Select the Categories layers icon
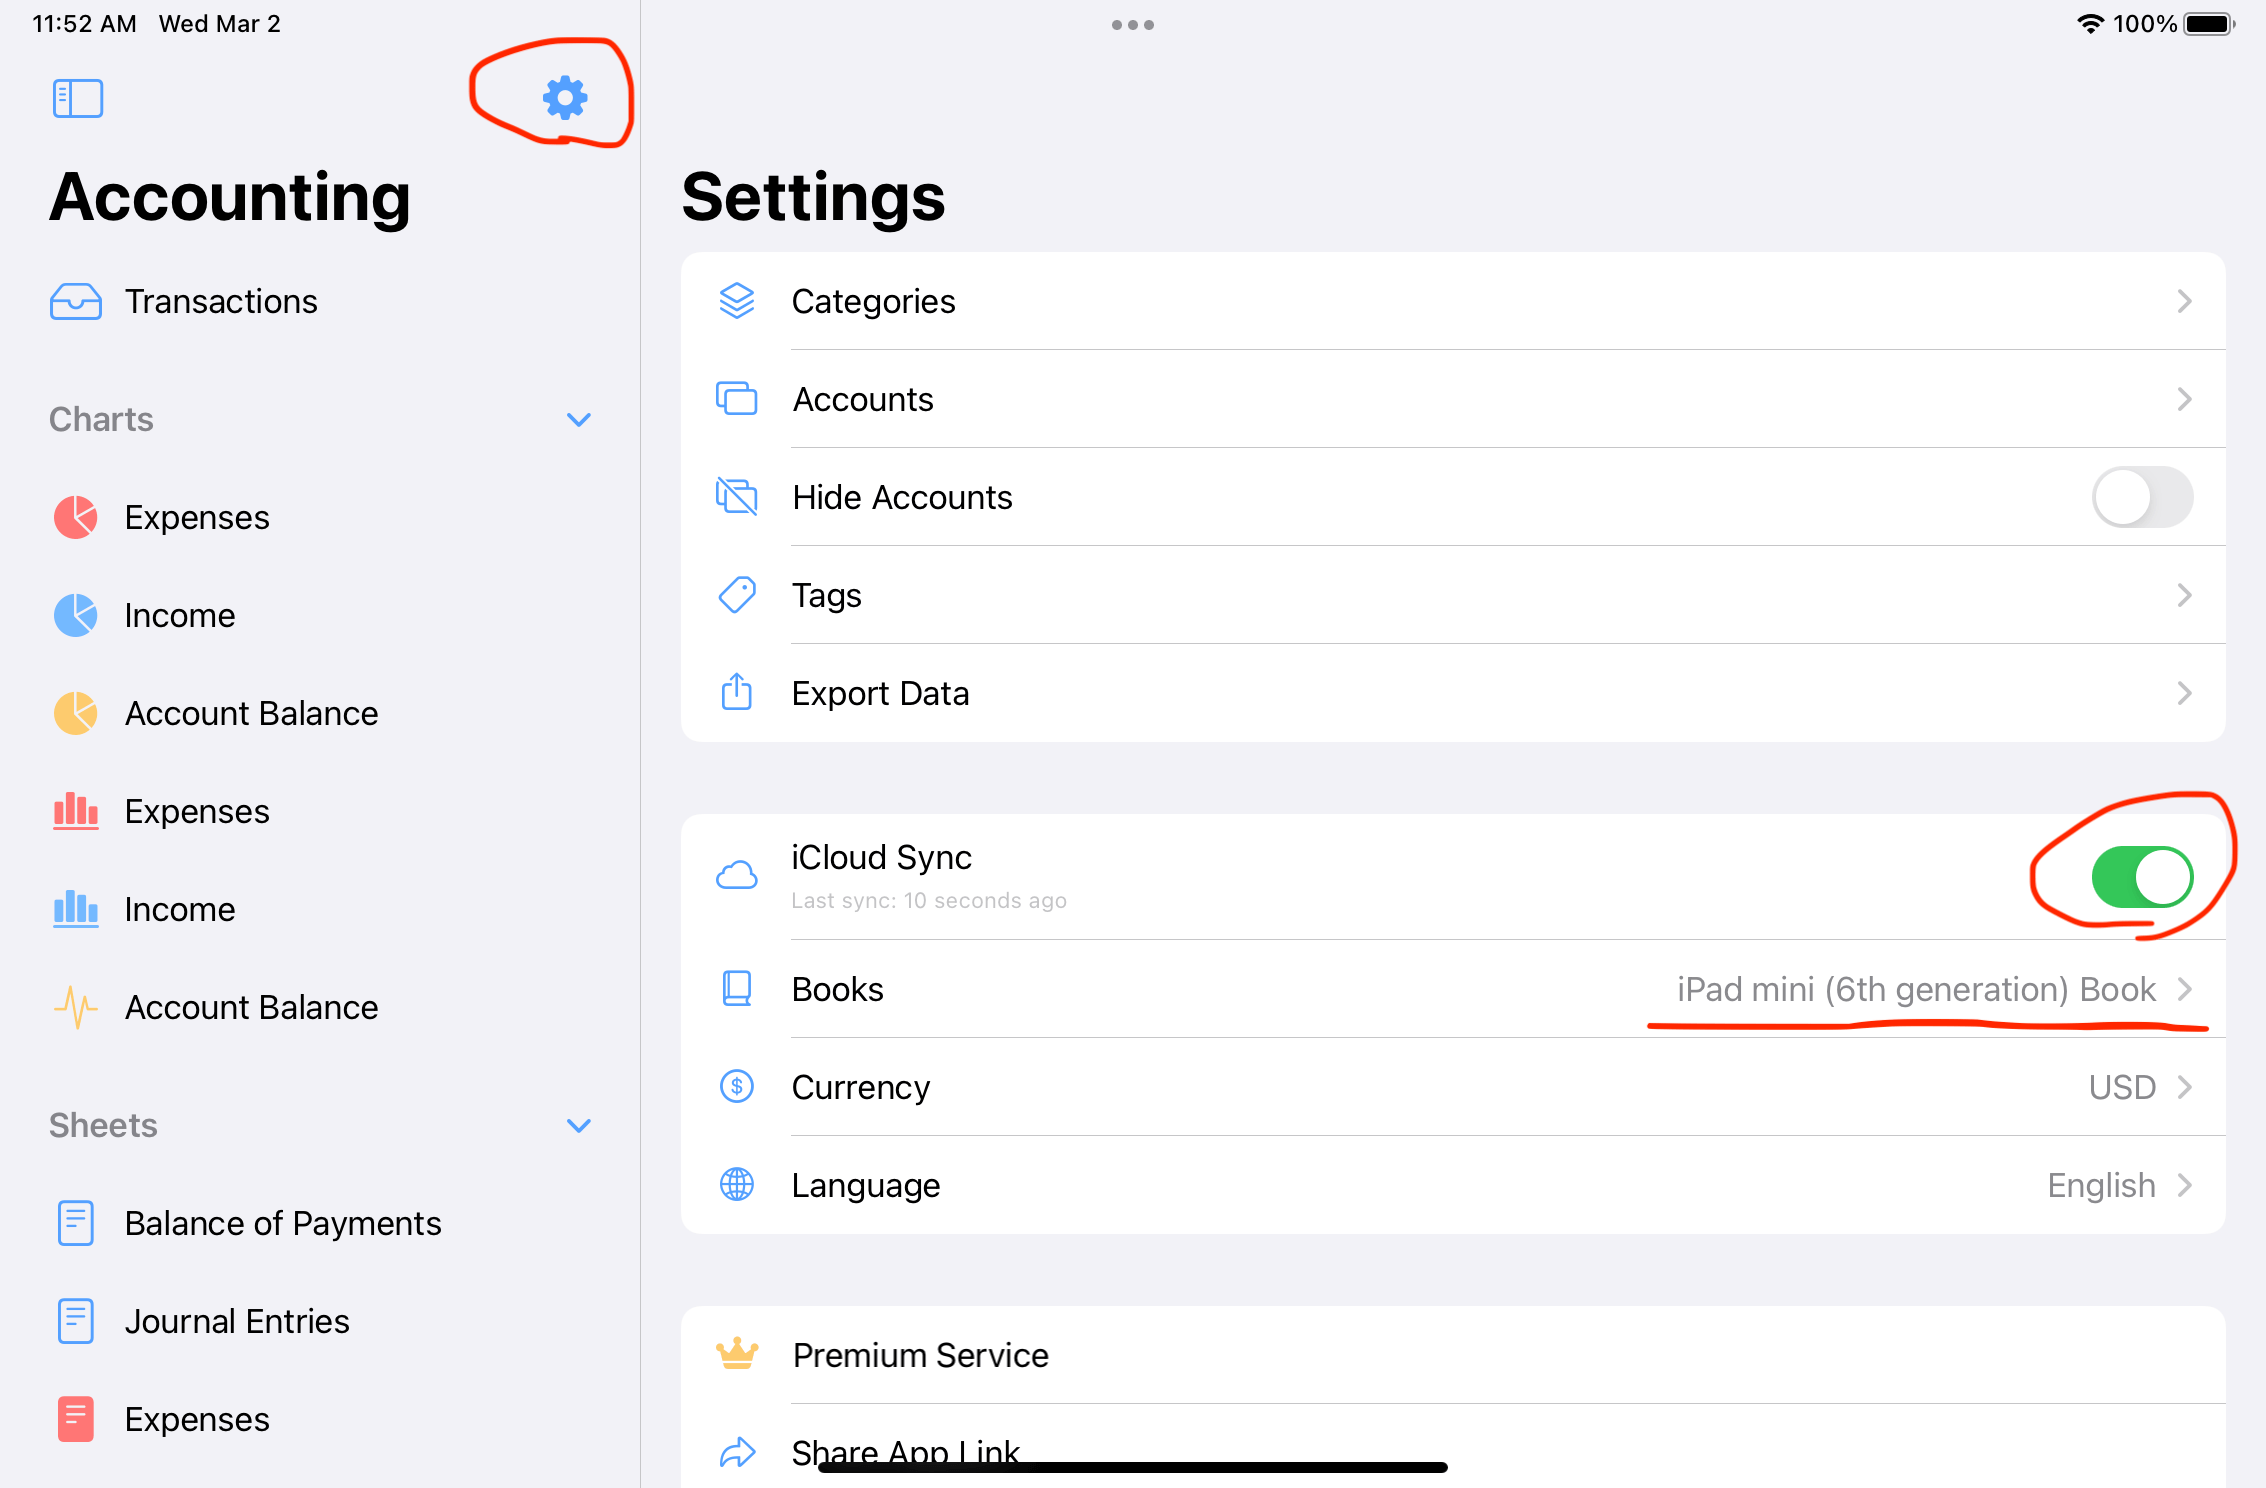Image resolution: width=2266 pixels, height=1488 pixels. tap(737, 301)
